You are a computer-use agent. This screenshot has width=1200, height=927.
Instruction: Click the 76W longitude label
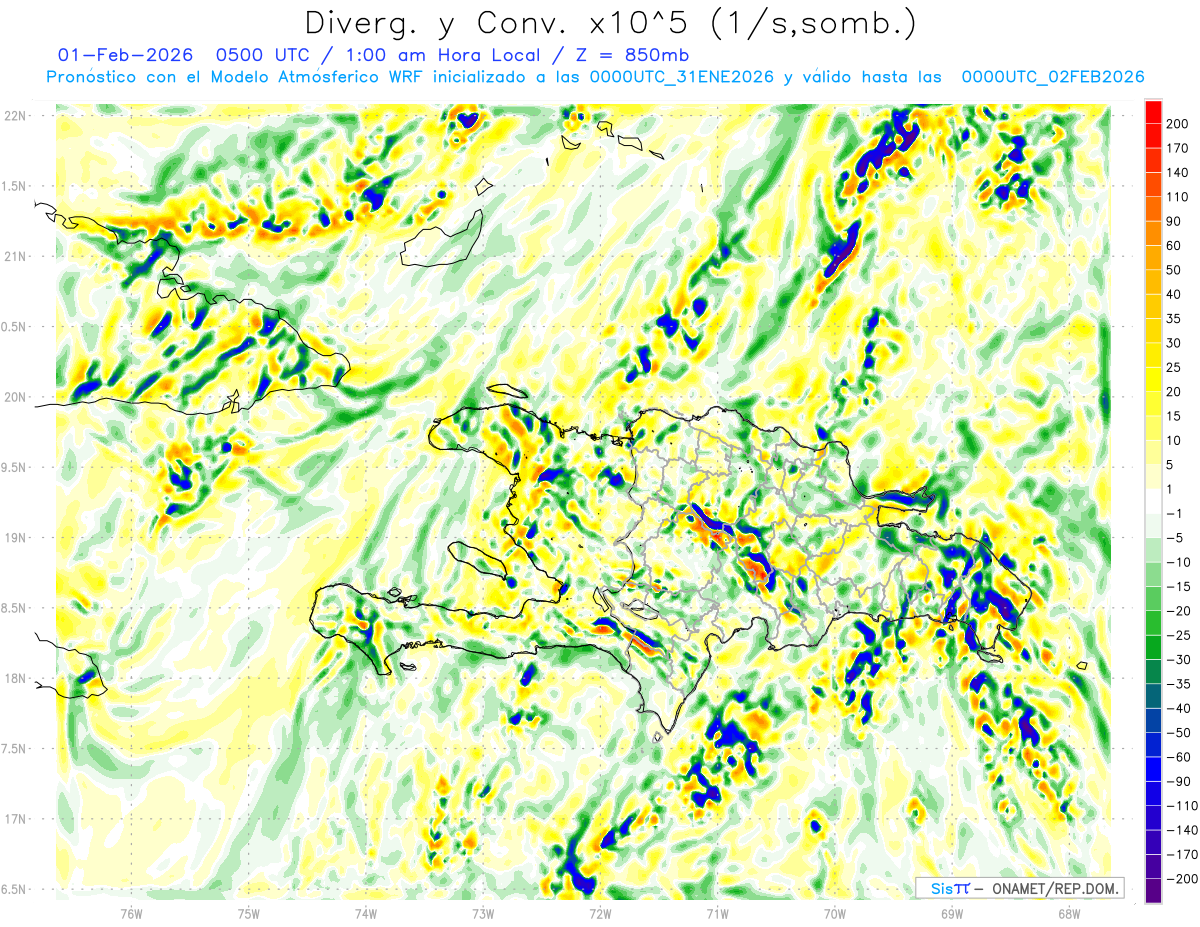tap(131, 913)
